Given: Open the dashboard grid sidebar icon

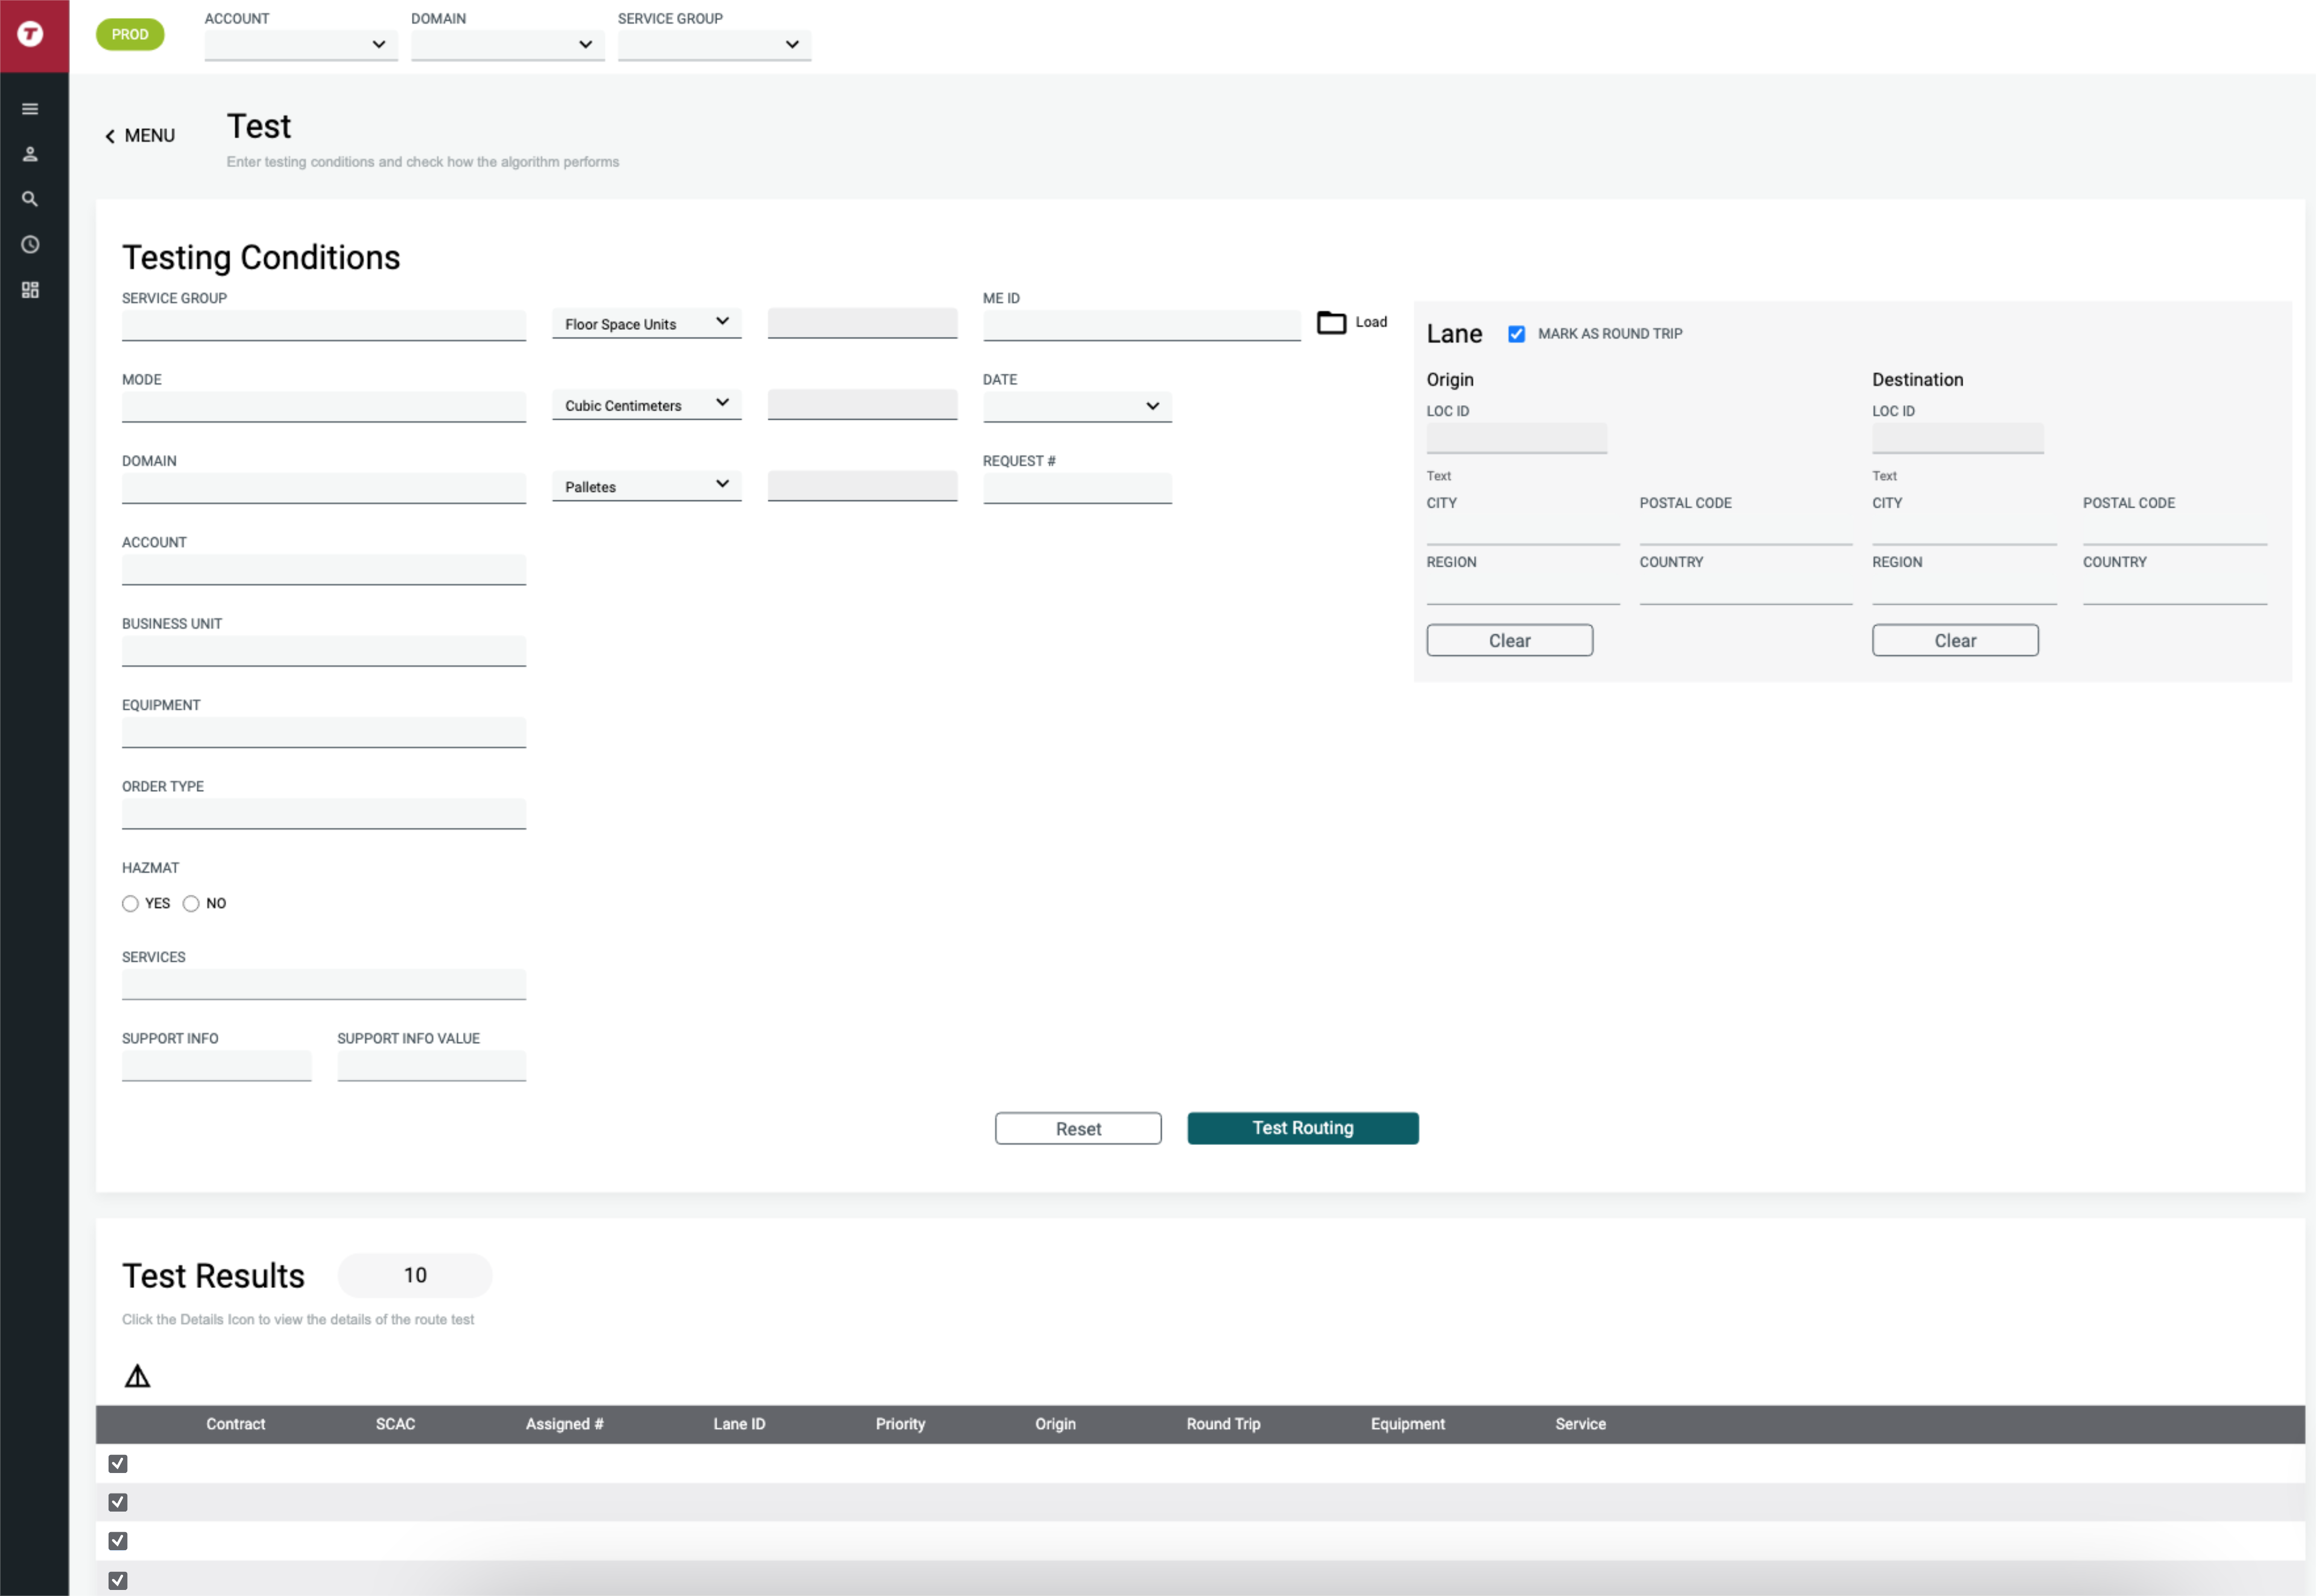Looking at the screenshot, I should [31, 290].
